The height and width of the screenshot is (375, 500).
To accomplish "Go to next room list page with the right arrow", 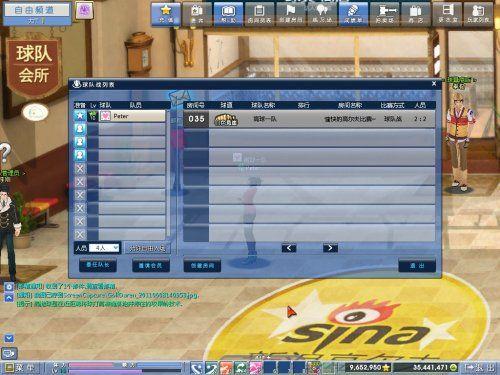I will 330,248.
